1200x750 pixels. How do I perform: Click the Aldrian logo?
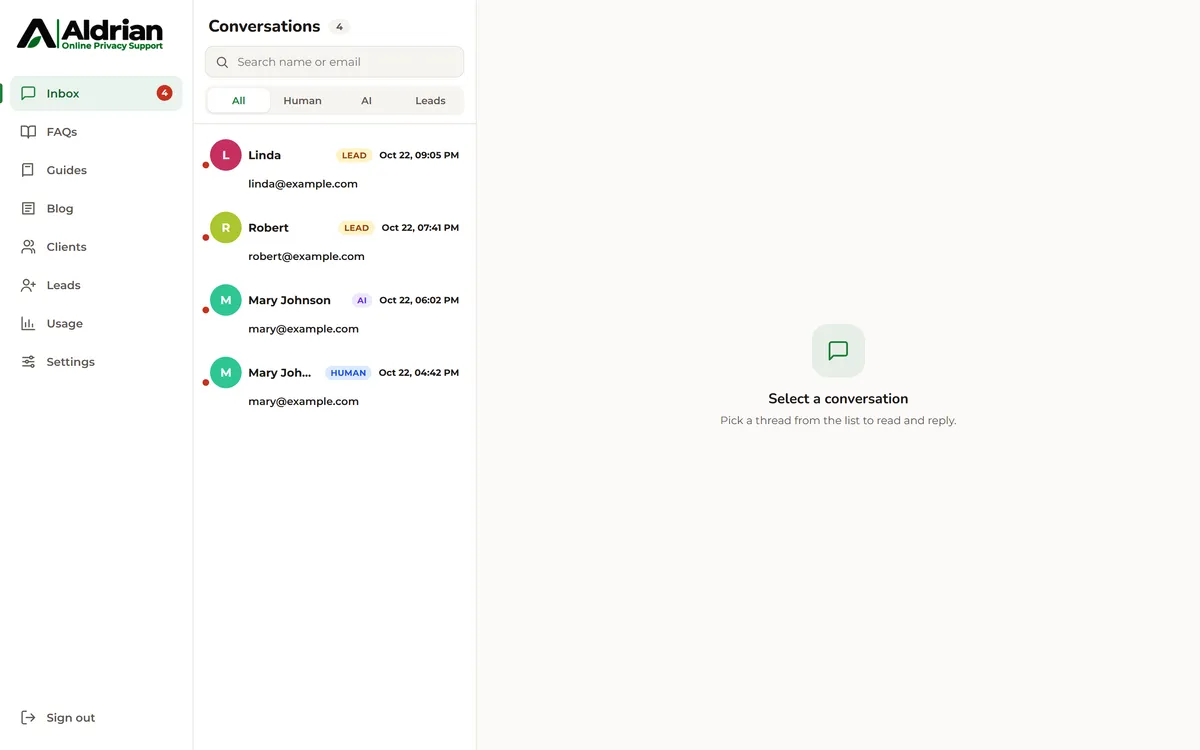click(90, 33)
